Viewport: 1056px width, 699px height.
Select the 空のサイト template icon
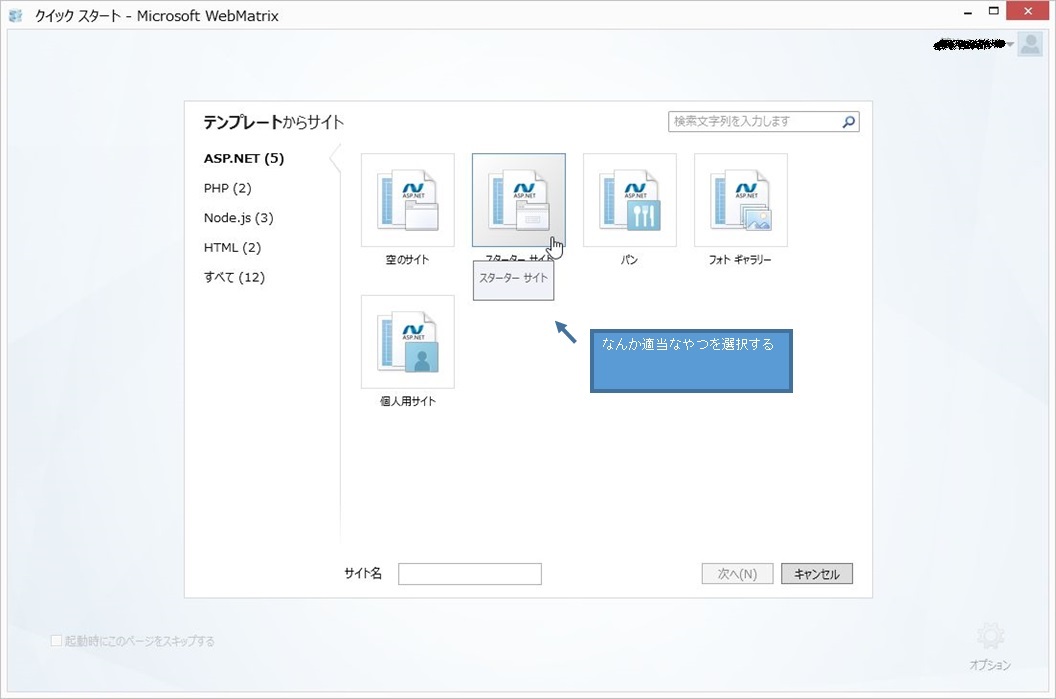pyautogui.click(x=407, y=200)
